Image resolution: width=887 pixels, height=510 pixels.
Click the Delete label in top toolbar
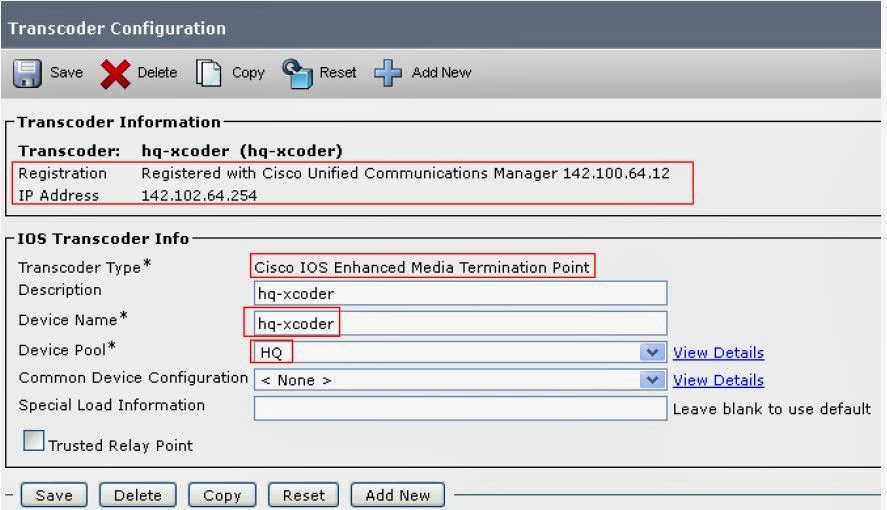point(157,72)
